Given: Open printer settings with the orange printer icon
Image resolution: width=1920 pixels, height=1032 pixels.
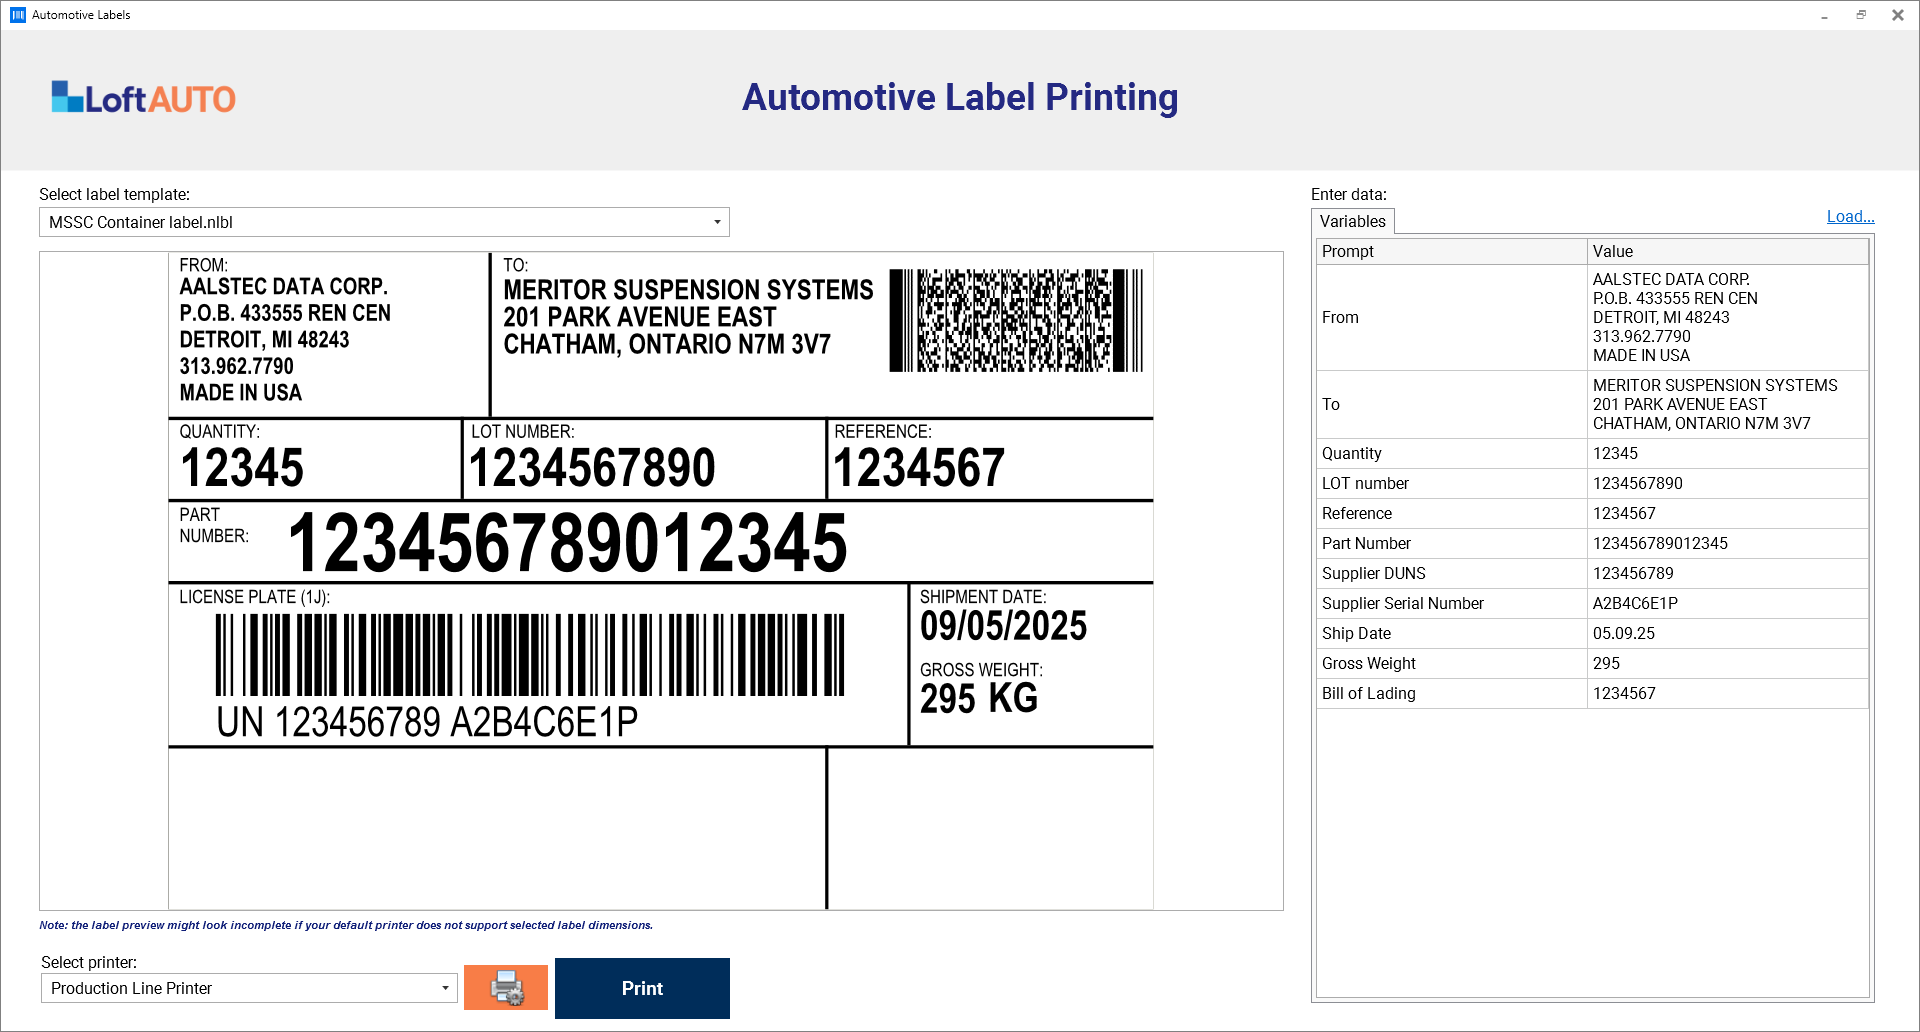Looking at the screenshot, I should 506,988.
